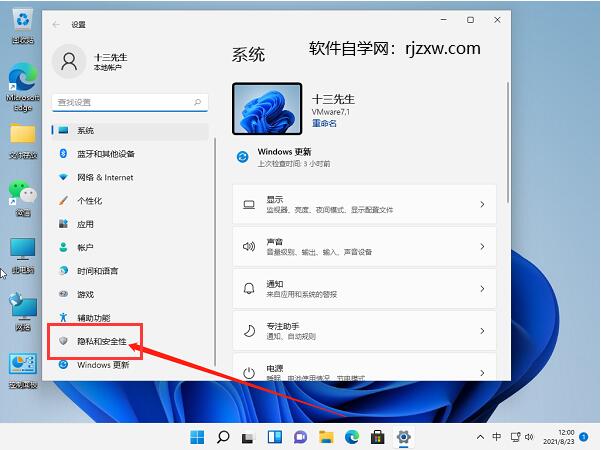Open Task View on the taskbar
This screenshot has height=450, width=601.
click(x=249, y=437)
